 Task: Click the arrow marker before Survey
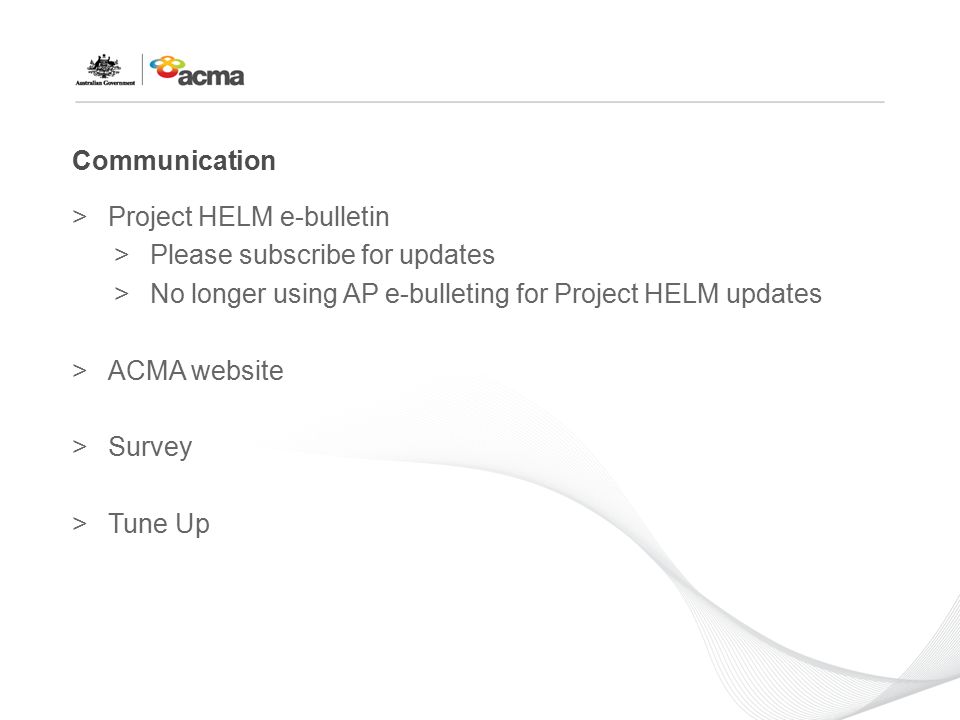tap(80, 447)
